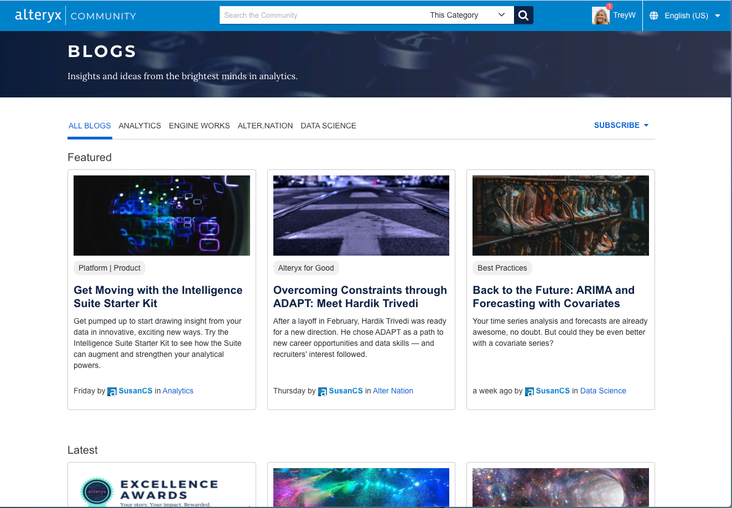The image size is (732, 508).
Task: Open the Data Science blog link in footer
Action: (603, 391)
